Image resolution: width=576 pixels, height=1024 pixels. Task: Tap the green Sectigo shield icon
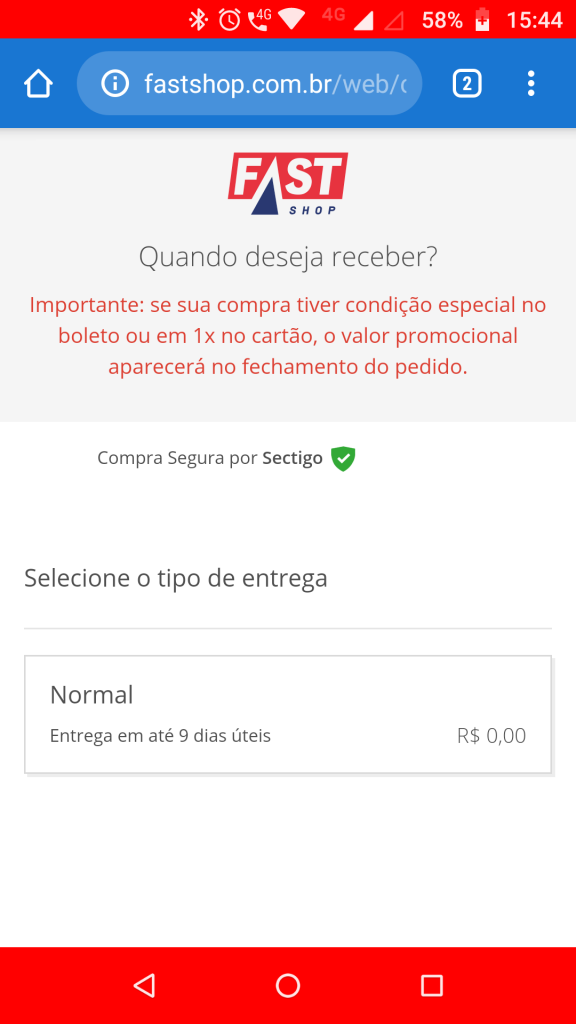point(343,458)
